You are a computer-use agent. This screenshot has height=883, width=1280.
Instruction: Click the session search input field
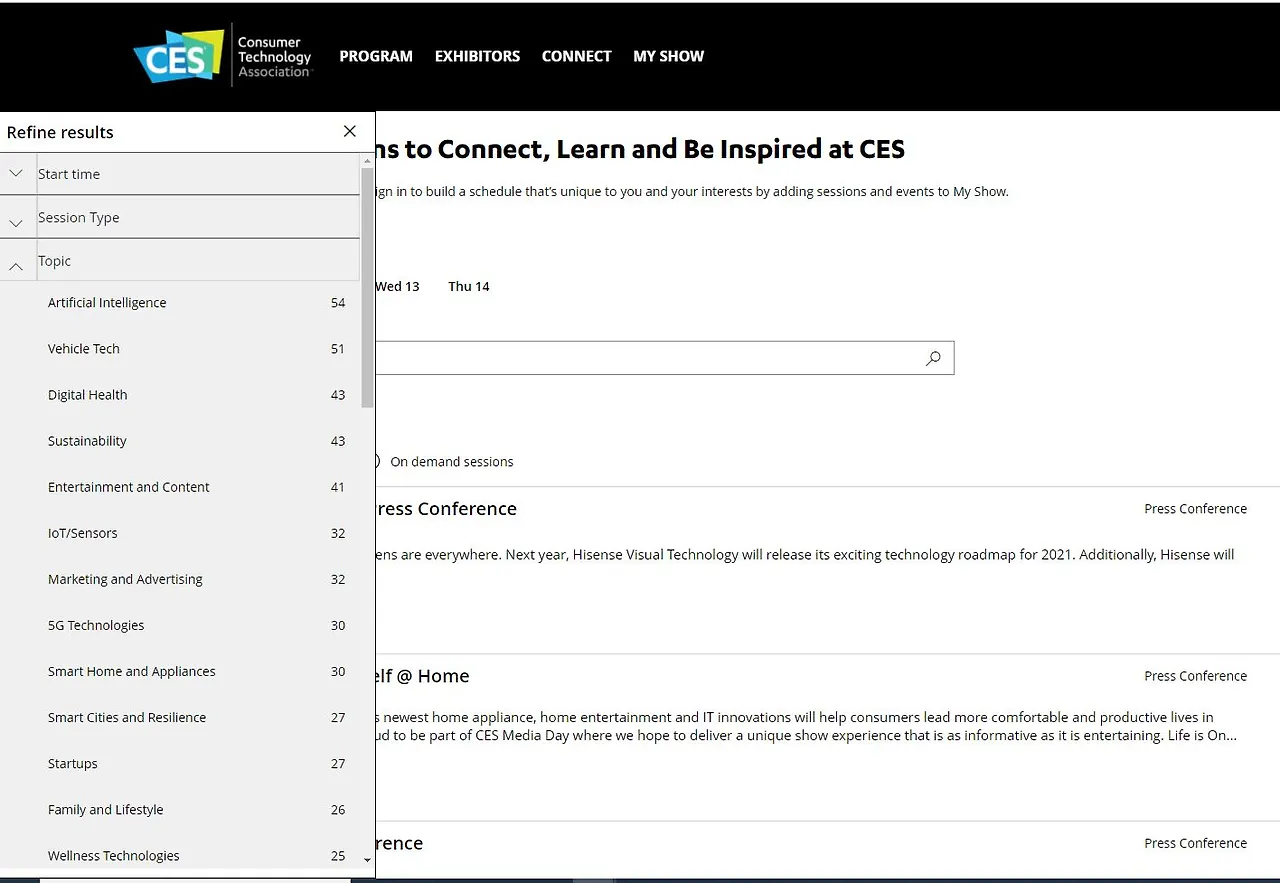point(665,358)
